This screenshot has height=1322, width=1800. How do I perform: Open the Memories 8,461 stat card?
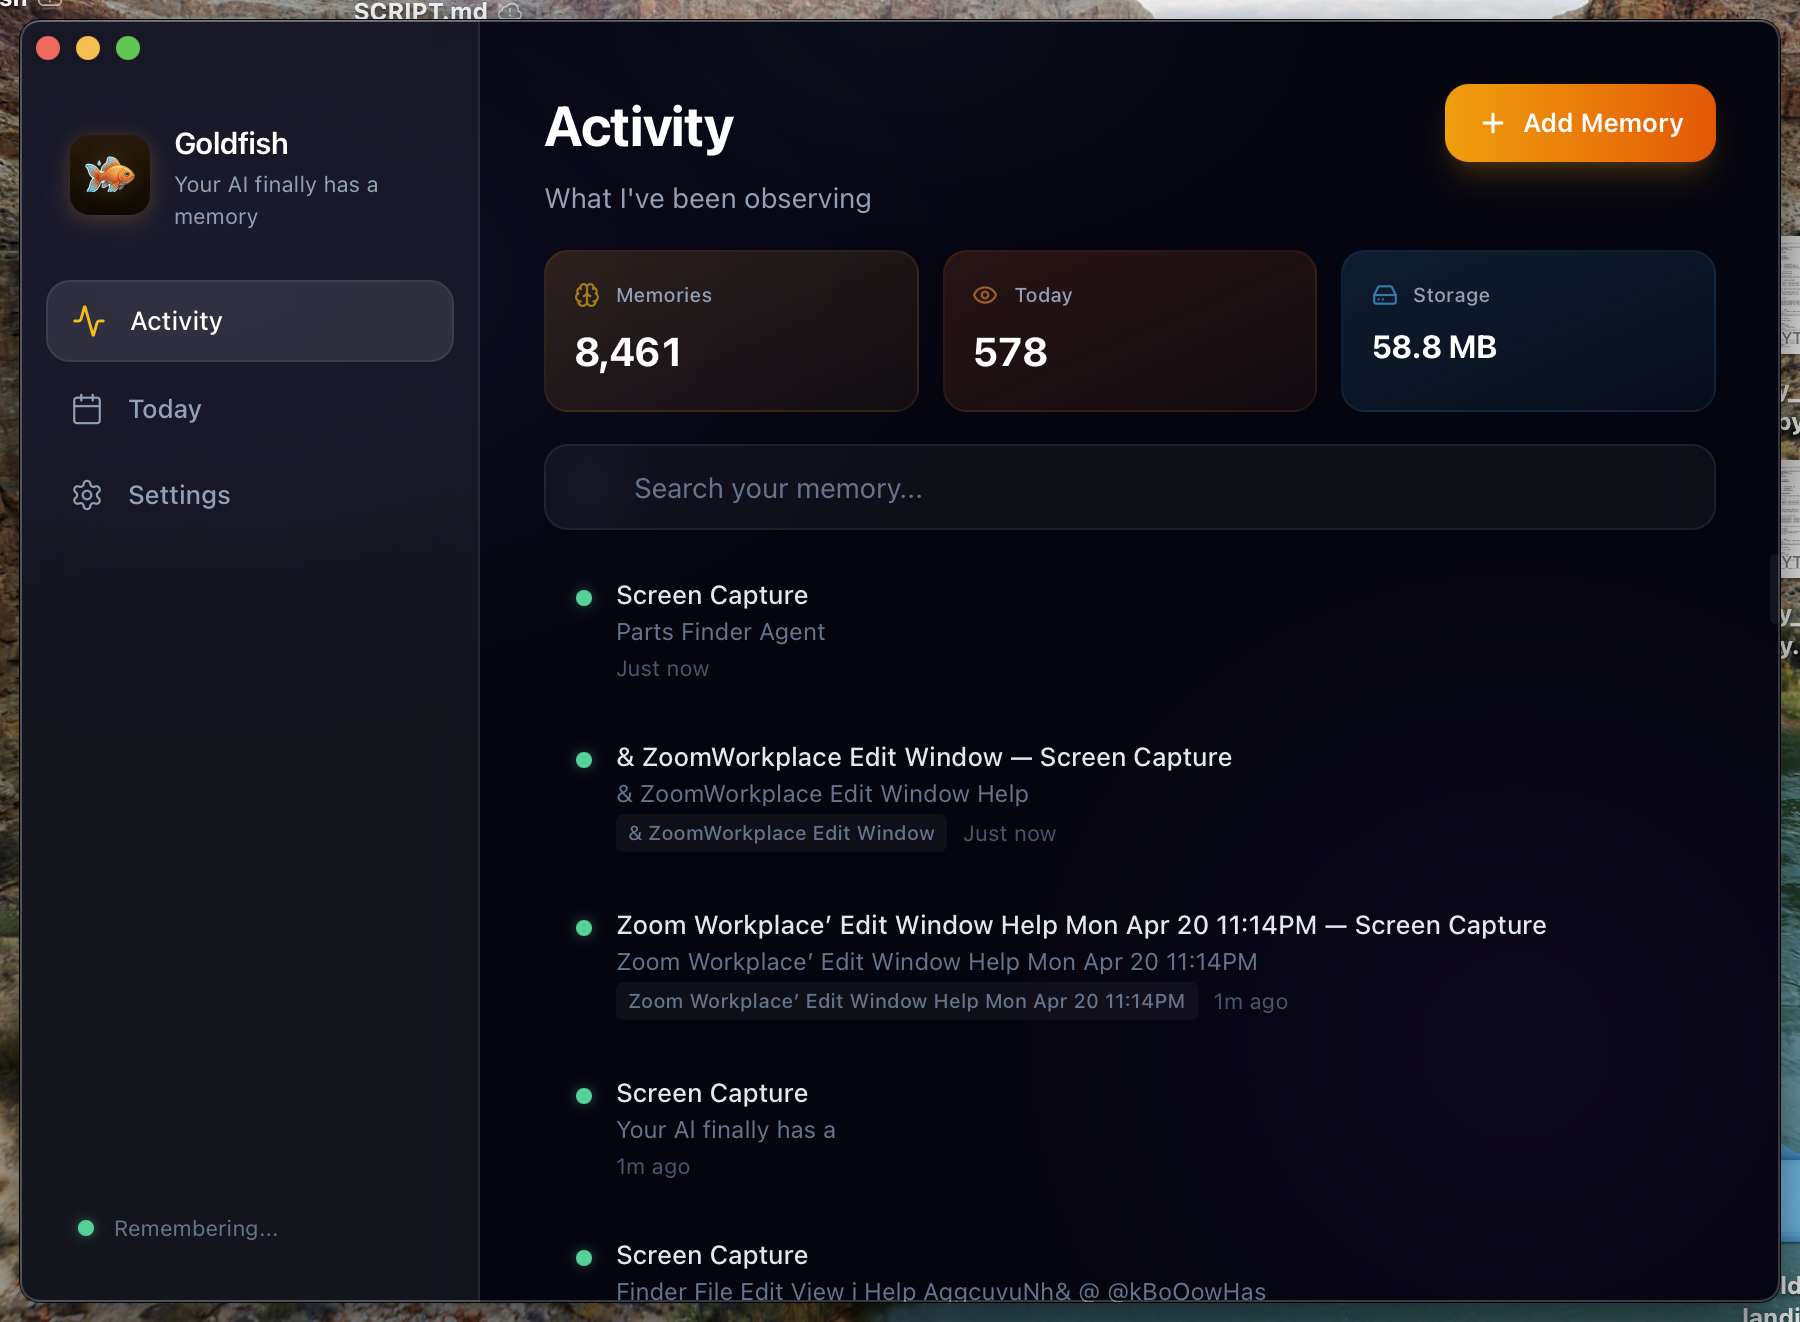click(x=731, y=331)
